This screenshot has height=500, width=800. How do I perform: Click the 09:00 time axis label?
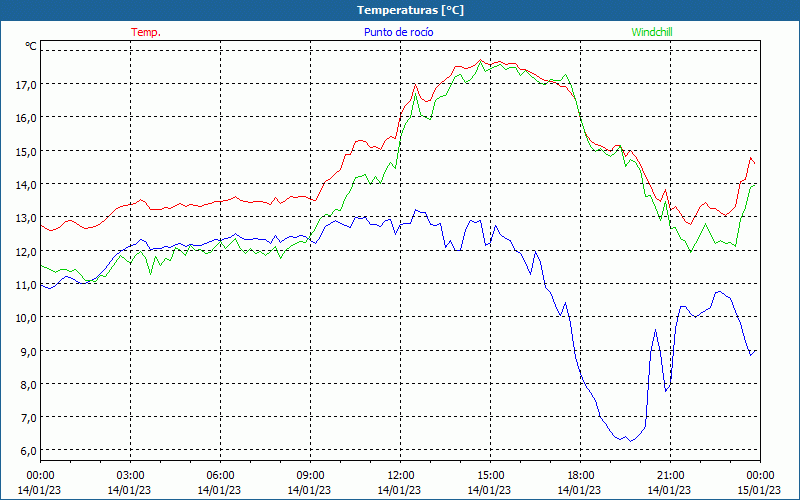(x=310, y=476)
